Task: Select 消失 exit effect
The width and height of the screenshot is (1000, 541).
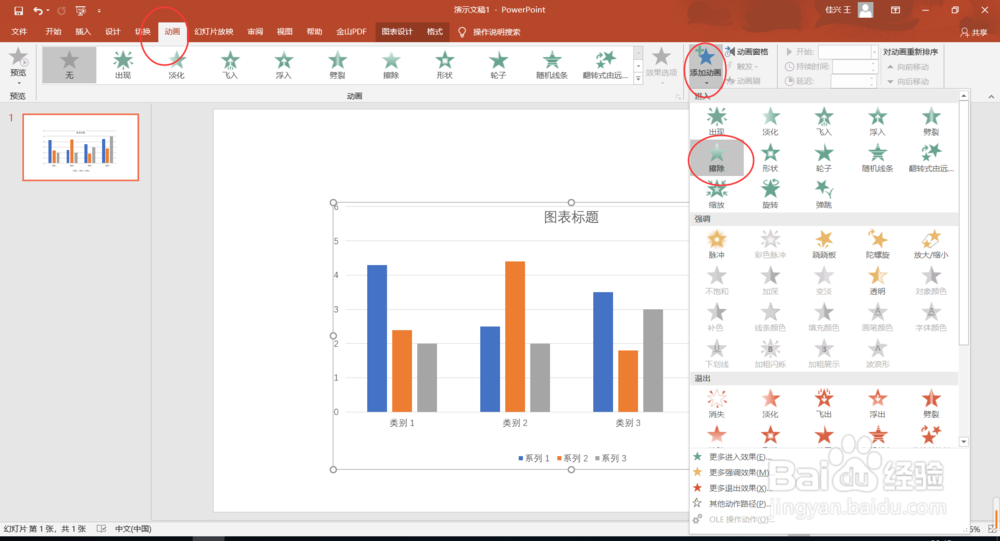Action: pos(717,404)
